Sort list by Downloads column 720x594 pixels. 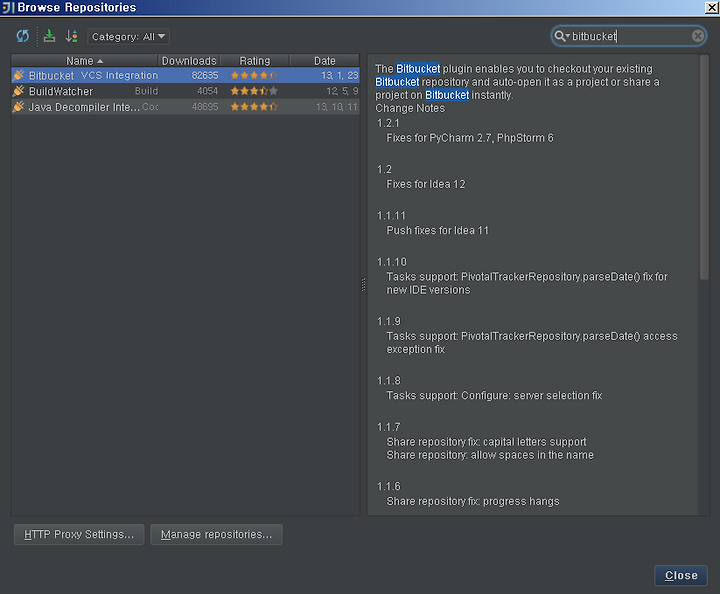pyautogui.click(x=189, y=61)
